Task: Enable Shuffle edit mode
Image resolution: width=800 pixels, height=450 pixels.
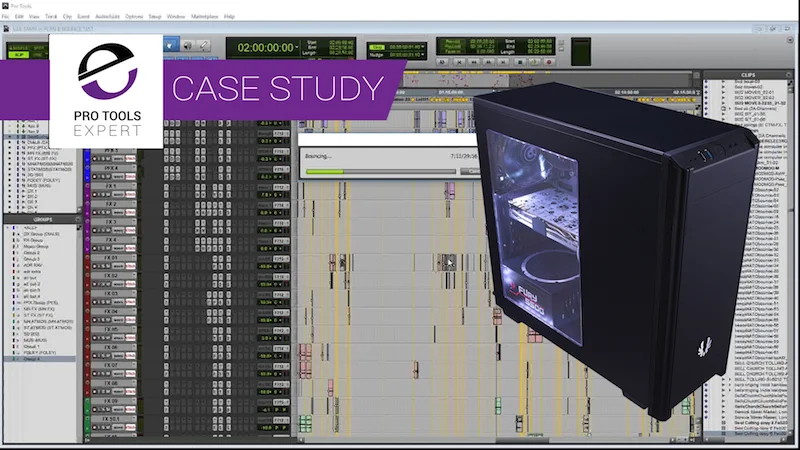Action: coord(19,48)
